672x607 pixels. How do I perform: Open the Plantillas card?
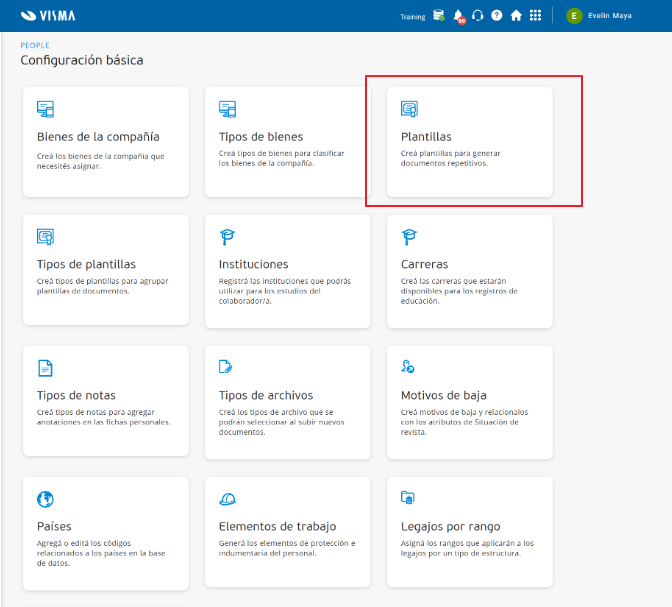(x=469, y=141)
